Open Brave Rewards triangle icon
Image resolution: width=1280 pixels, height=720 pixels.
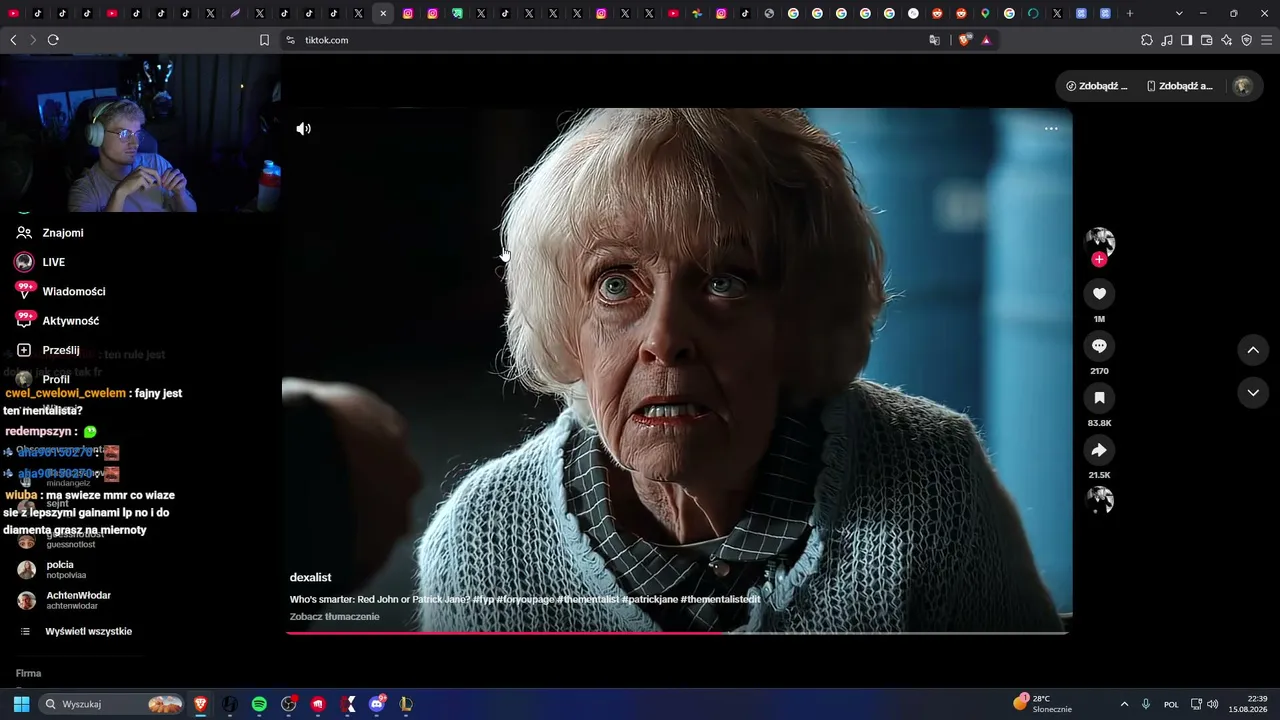(x=986, y=40)
